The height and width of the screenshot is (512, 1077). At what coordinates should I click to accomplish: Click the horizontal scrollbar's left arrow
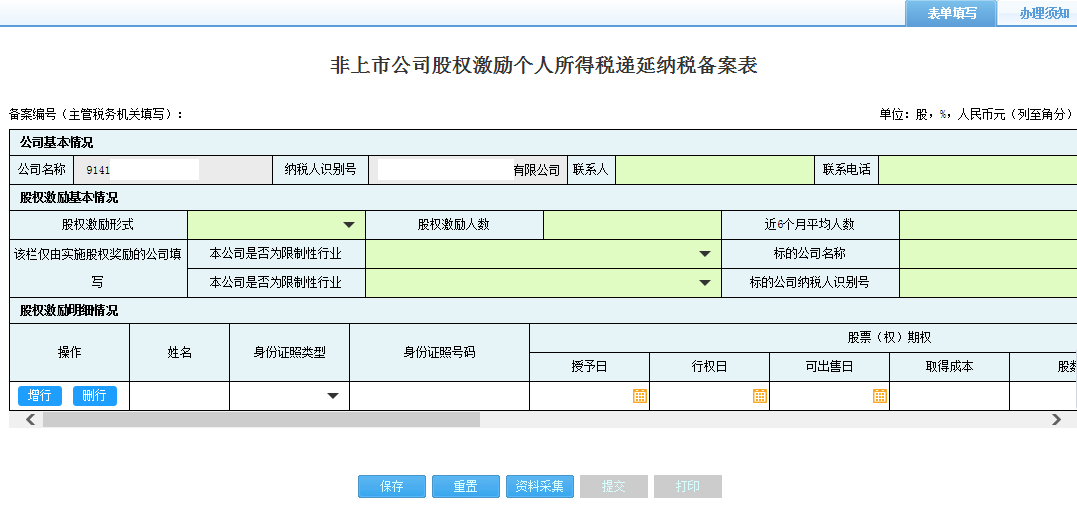pos(30,420)
